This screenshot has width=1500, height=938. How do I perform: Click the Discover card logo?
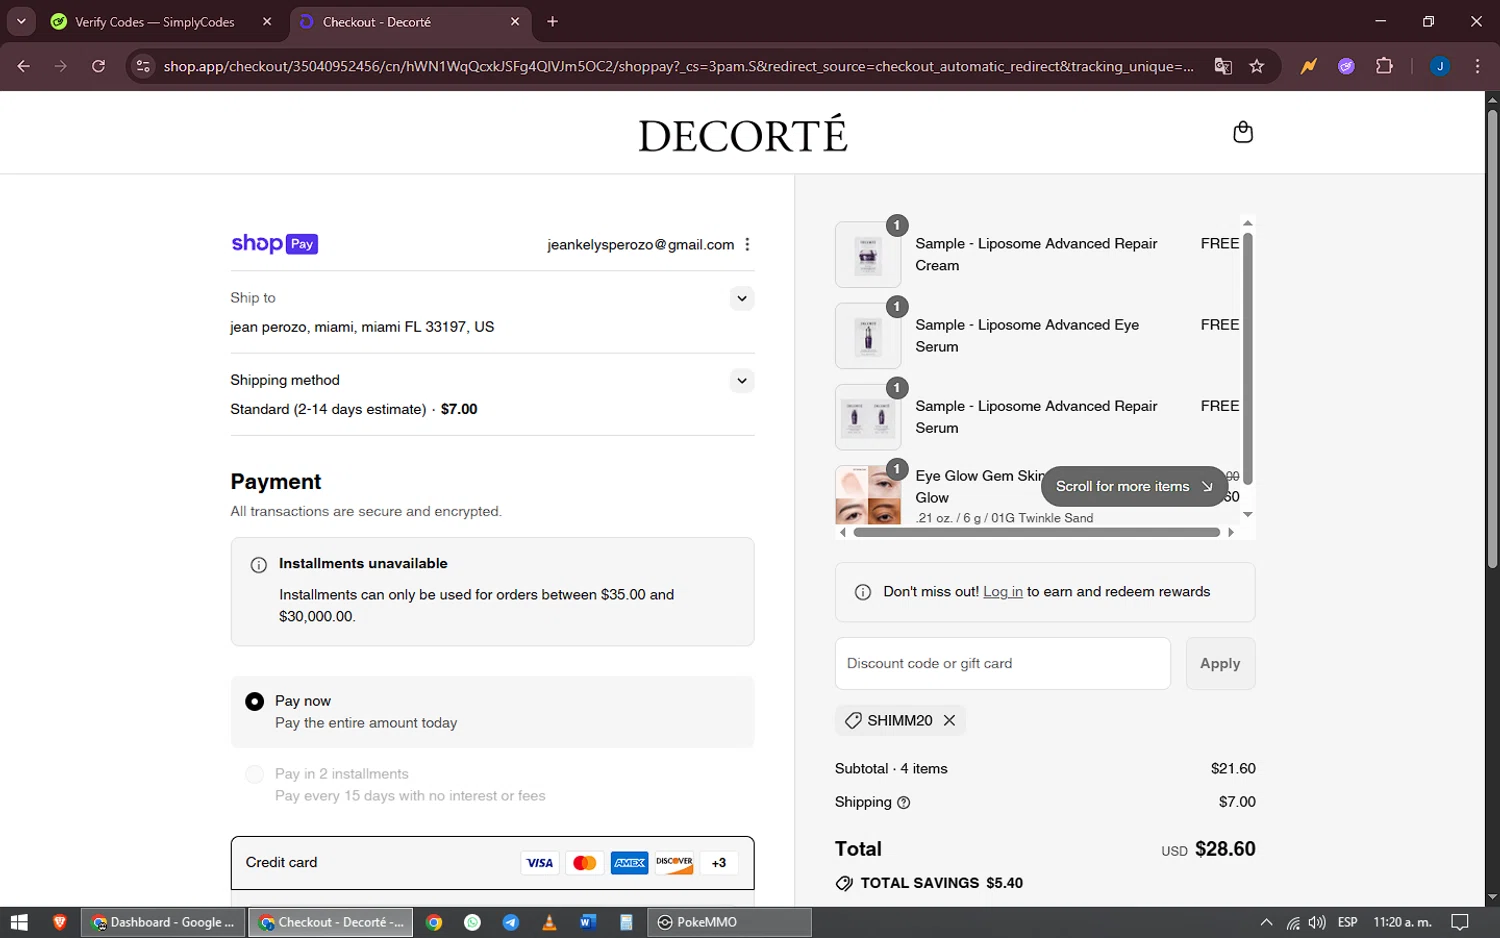point(674,863)
